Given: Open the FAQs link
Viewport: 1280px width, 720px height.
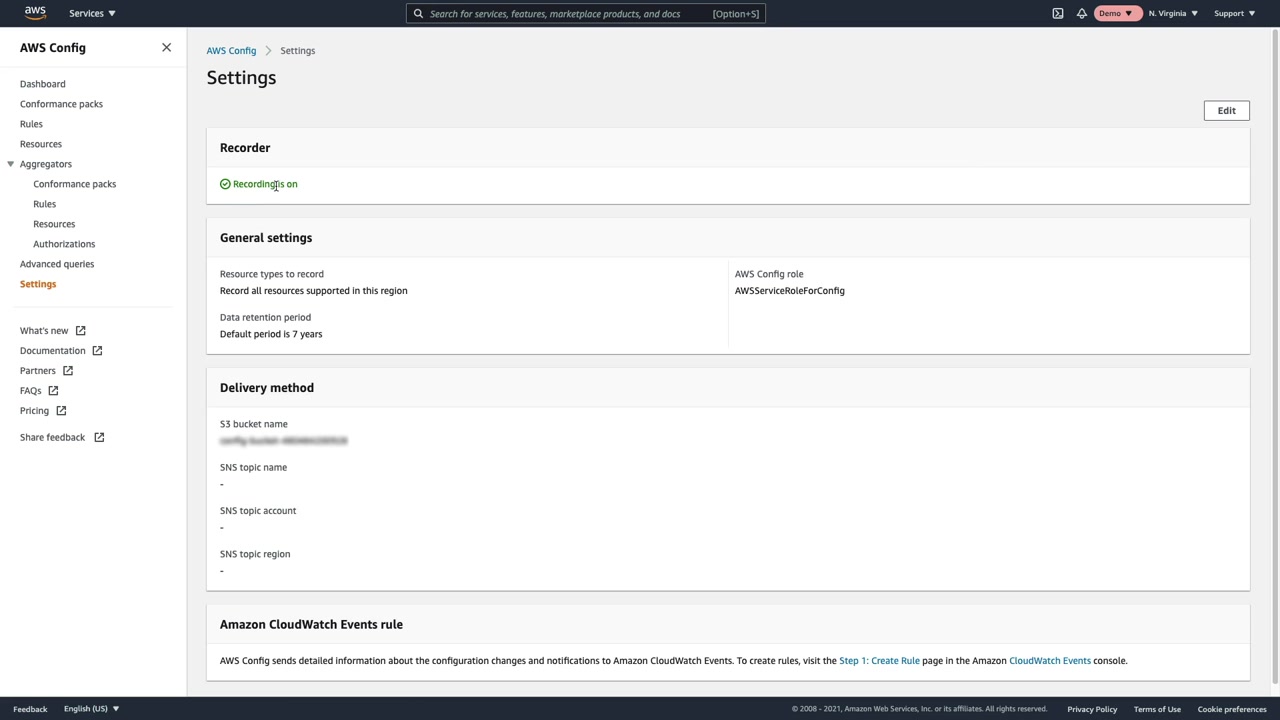Looking at the screenshot, I should pos(30,391).
